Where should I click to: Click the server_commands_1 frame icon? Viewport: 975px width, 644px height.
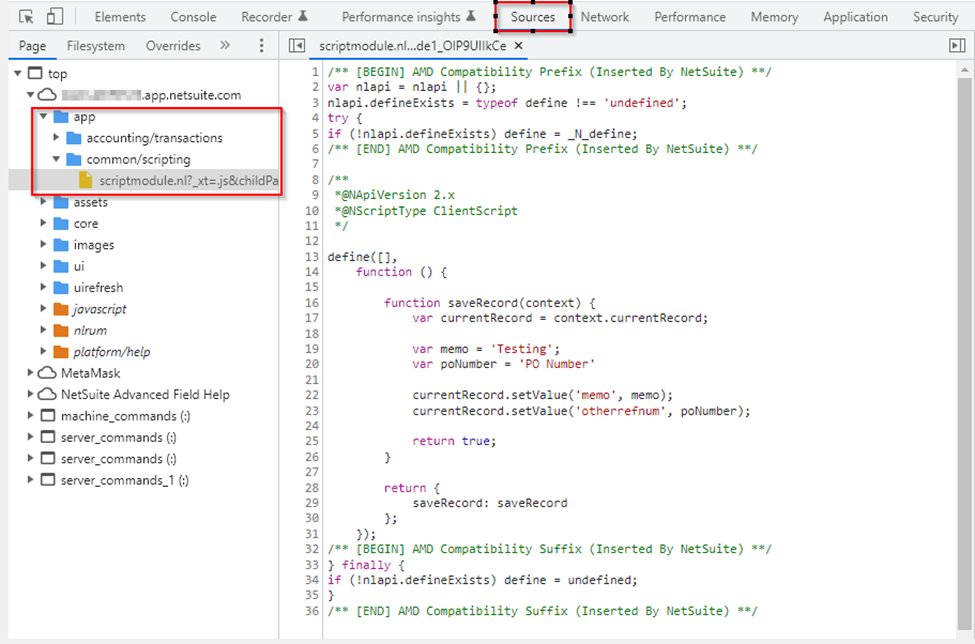pyautogui.click(x=47, y=480)
